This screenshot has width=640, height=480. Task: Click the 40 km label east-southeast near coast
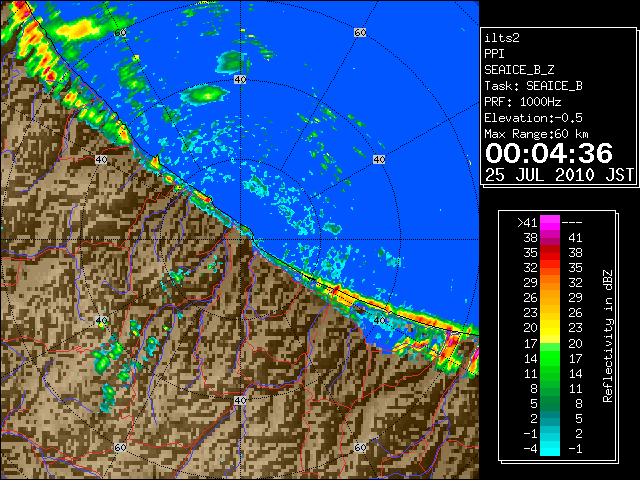379,320
